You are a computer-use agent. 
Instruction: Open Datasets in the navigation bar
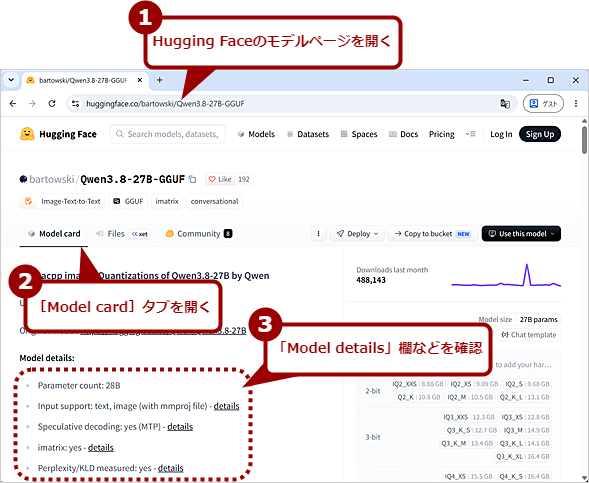(308, 134)
